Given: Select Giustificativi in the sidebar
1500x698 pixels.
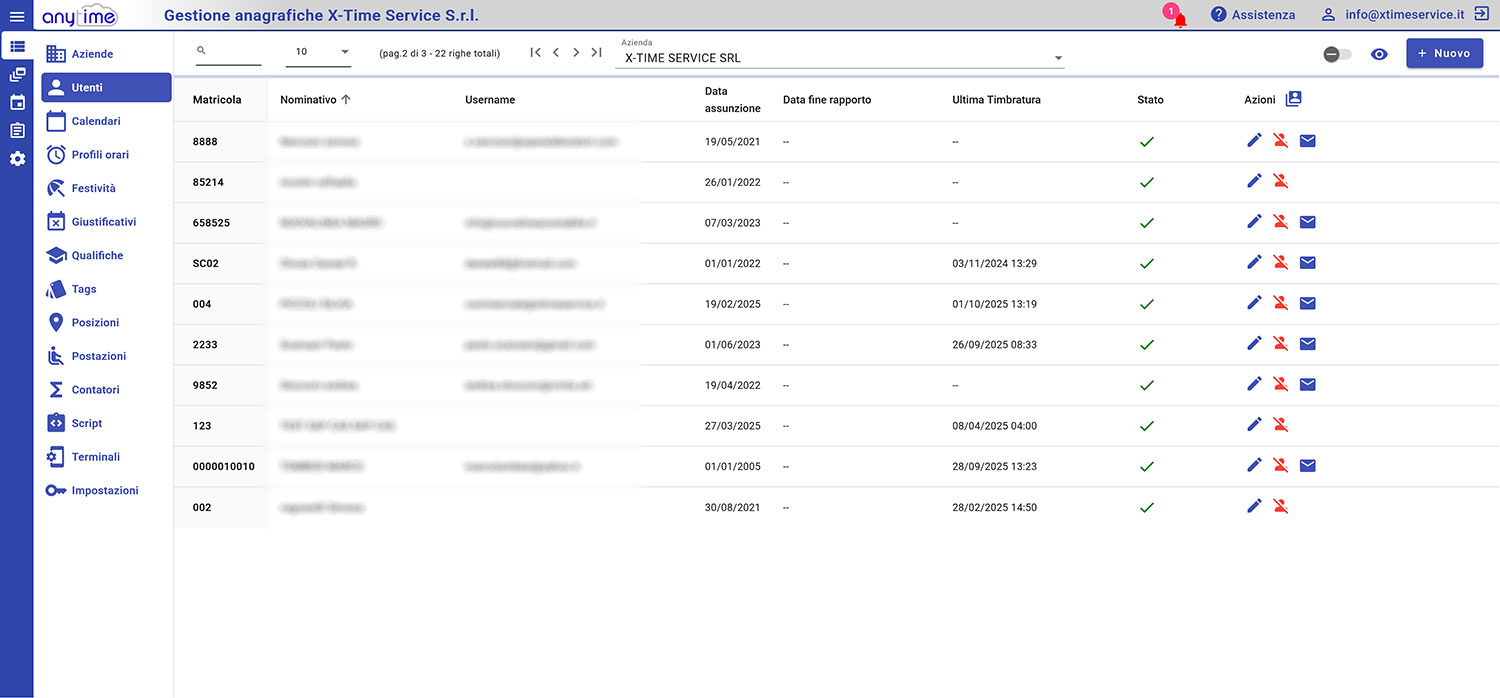Looking at the screenshot, I should point(103,222).
